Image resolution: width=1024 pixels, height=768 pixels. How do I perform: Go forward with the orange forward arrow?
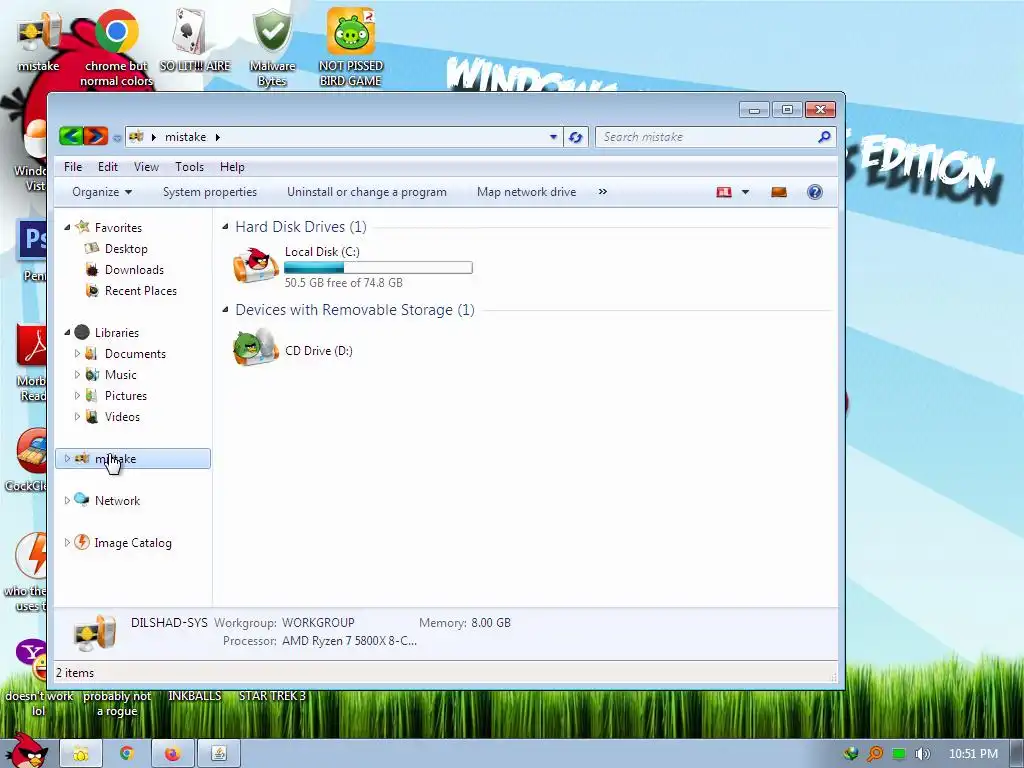(x=95, y=136)
